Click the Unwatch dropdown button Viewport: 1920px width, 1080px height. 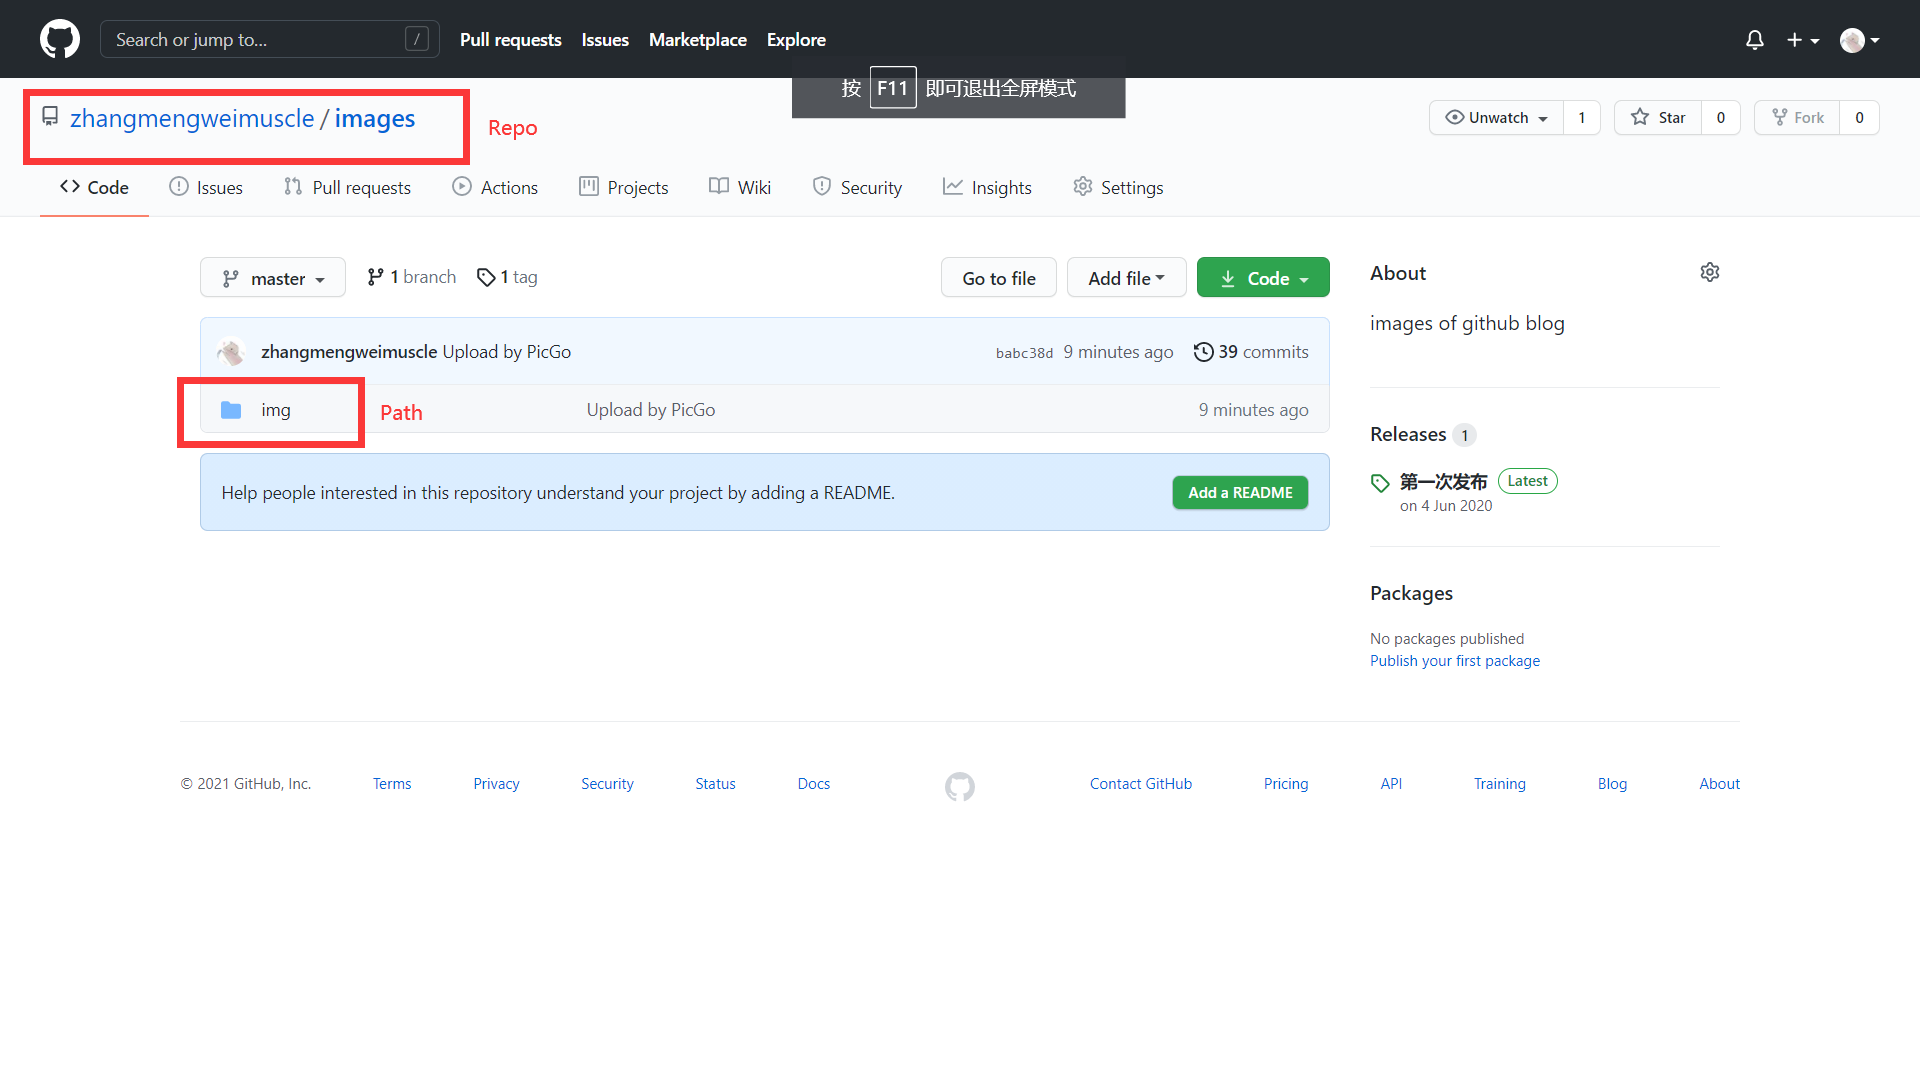tap(1496, 118)
